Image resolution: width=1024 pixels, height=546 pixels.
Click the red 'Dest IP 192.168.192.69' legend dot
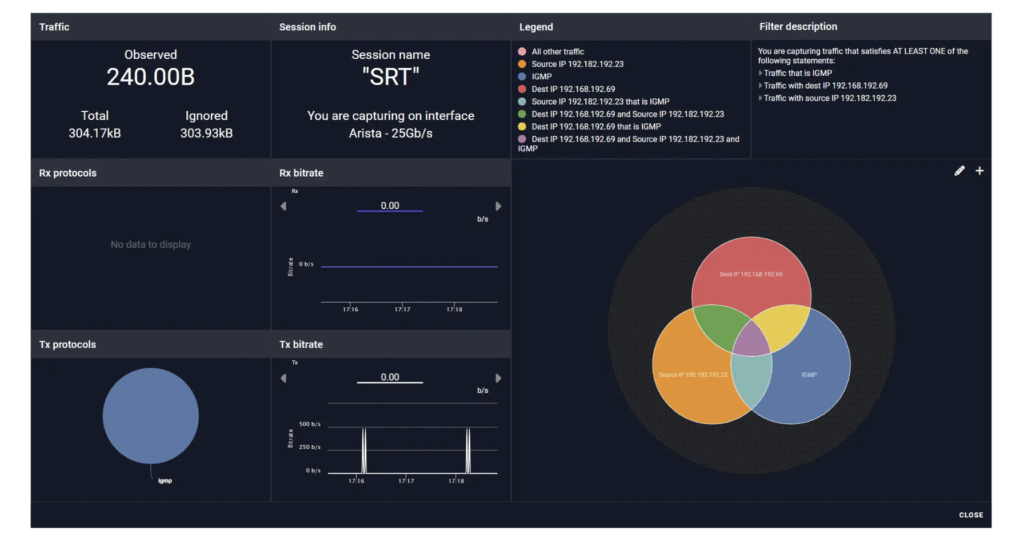point(522,89)
